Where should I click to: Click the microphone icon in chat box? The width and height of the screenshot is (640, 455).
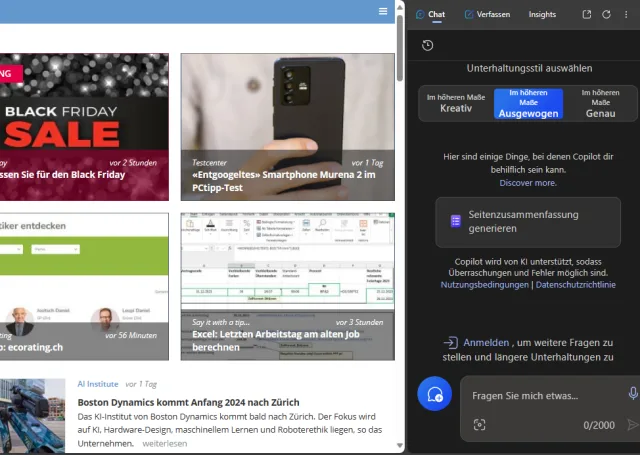(x=633, y=393)
